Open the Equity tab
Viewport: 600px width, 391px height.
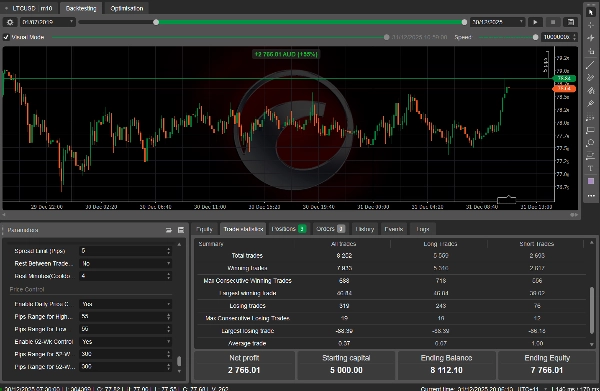tap(204, 229)
